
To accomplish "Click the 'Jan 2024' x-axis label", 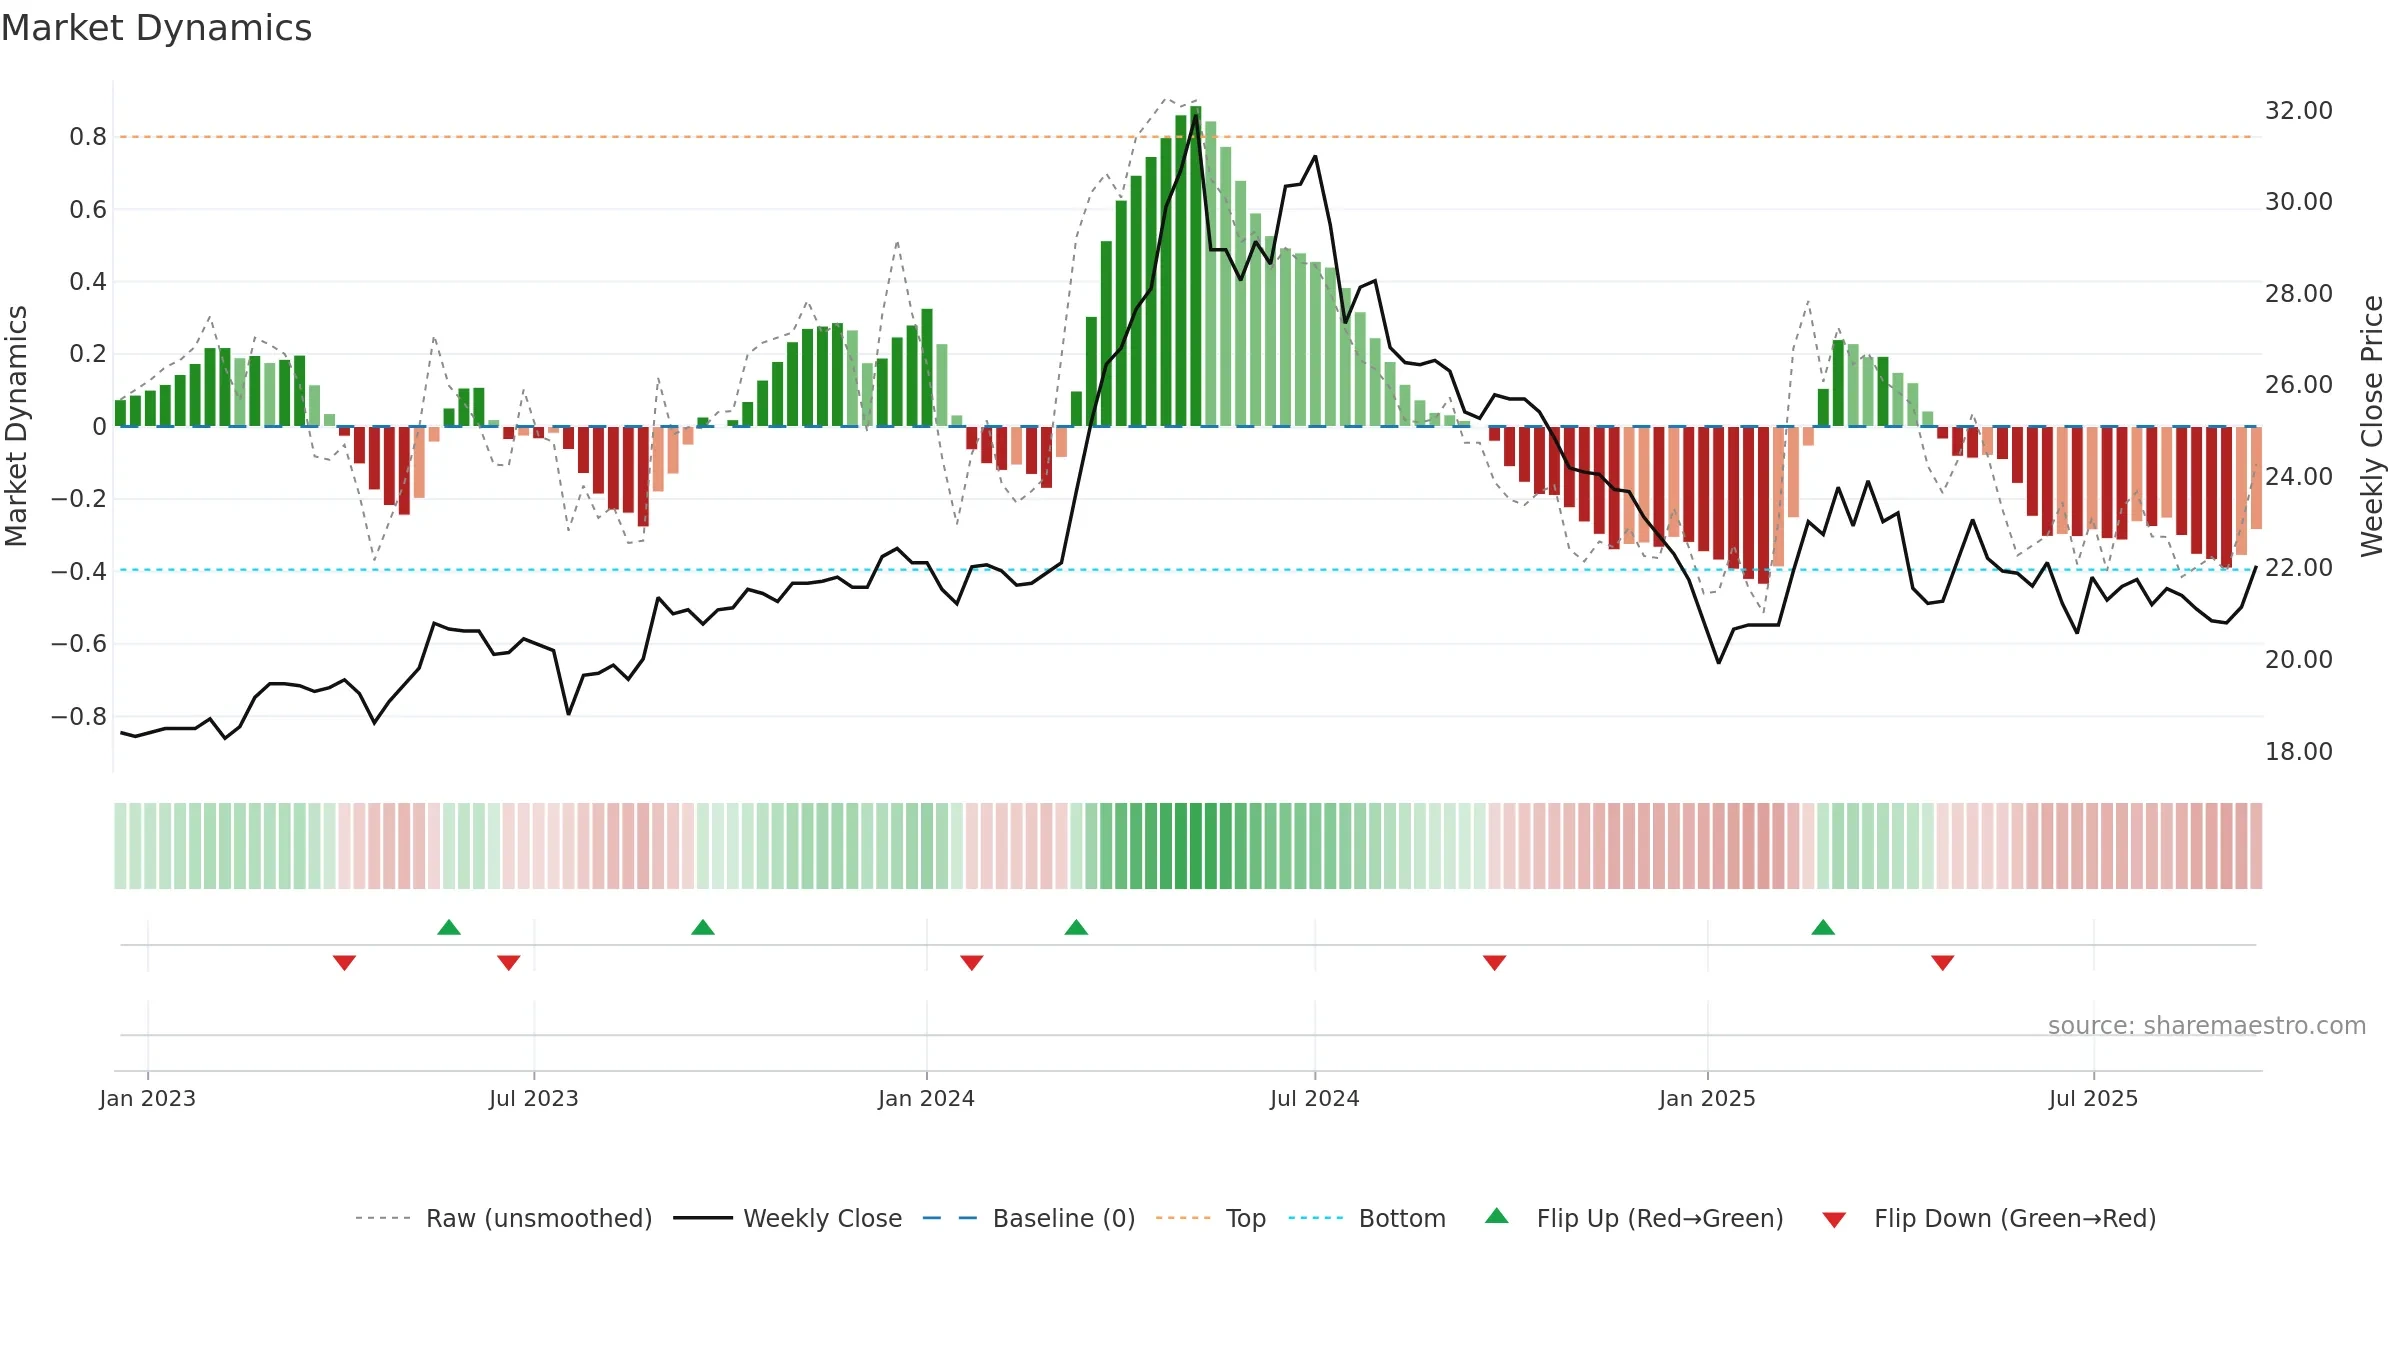I will click(x=927, y=1098).
